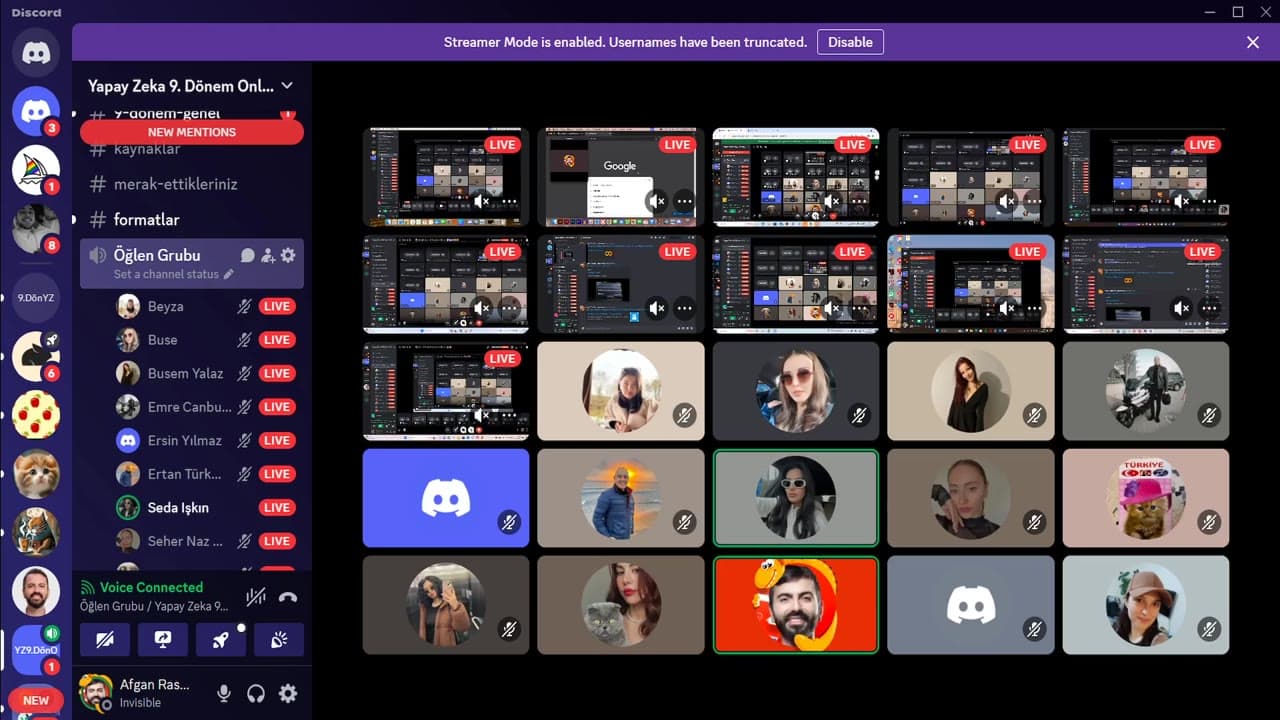Watch Beyza's stream via the LIVE badge
Viewport: 1280px width, 720px height.
point(277,306)
